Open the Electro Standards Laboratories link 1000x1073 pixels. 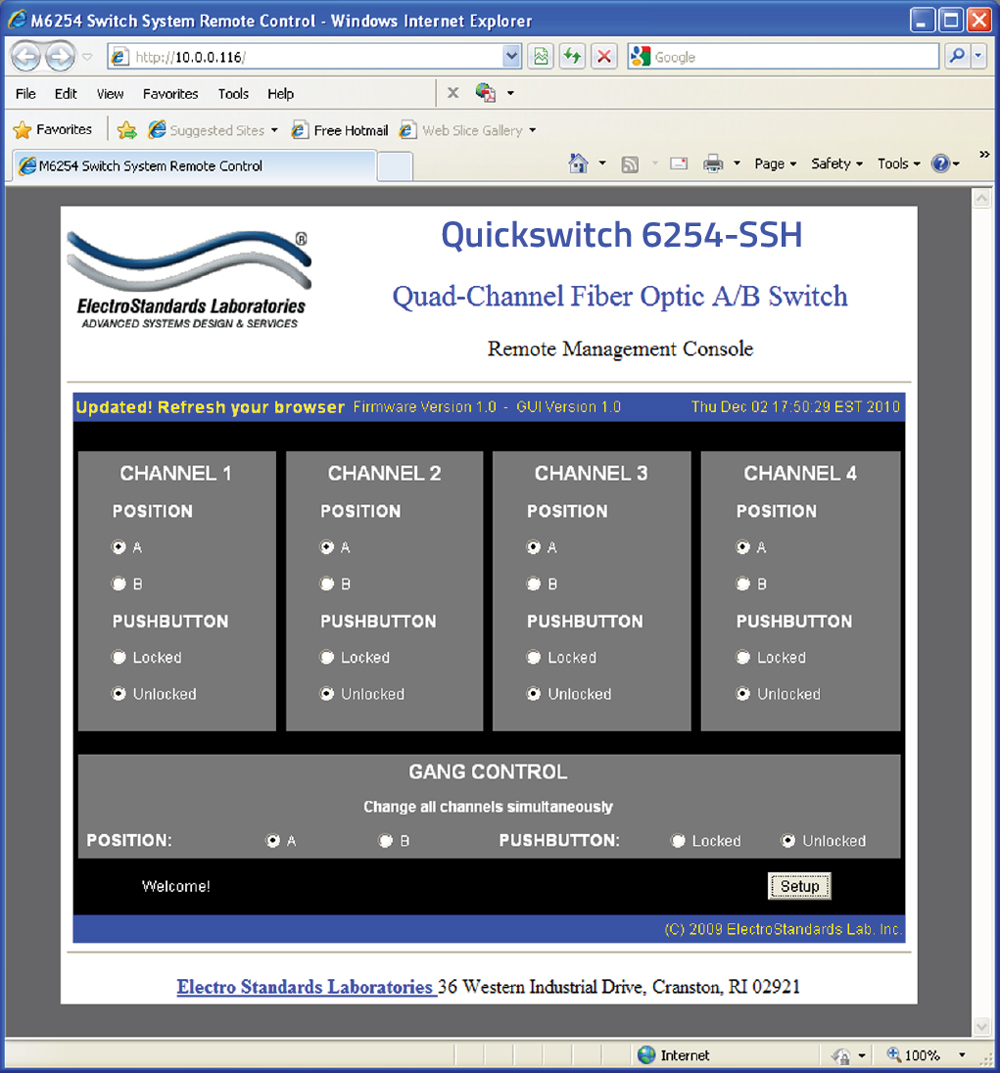306,987
